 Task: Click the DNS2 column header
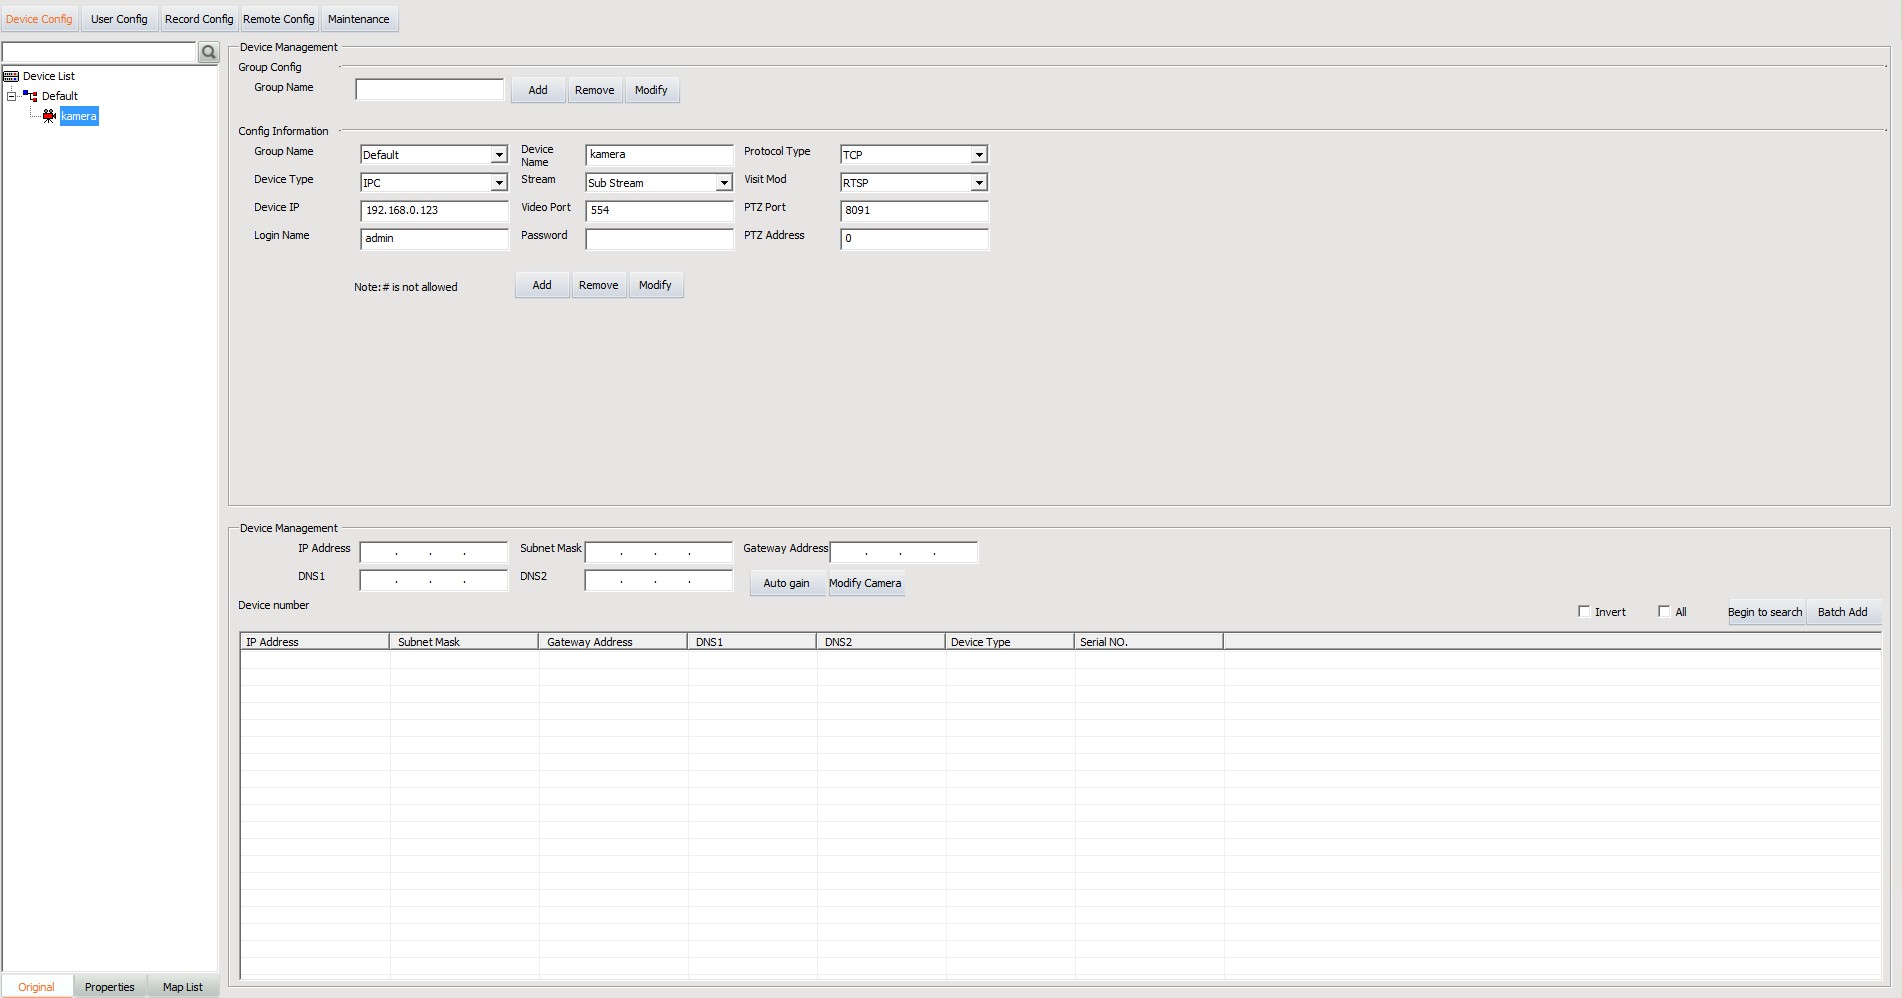coord(881,642)
